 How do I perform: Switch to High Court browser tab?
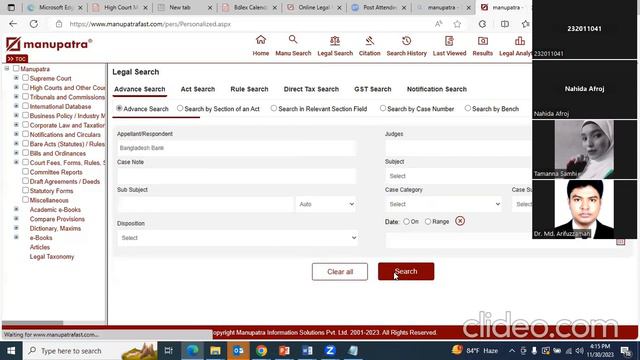pyautogui.click(x=119, y=7)
